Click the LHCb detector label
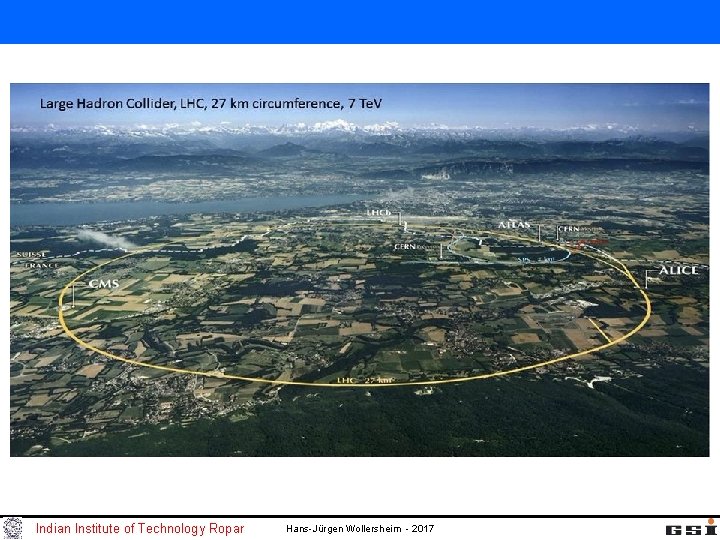Viewport: 720px width, 540px height. pos(379,213)
